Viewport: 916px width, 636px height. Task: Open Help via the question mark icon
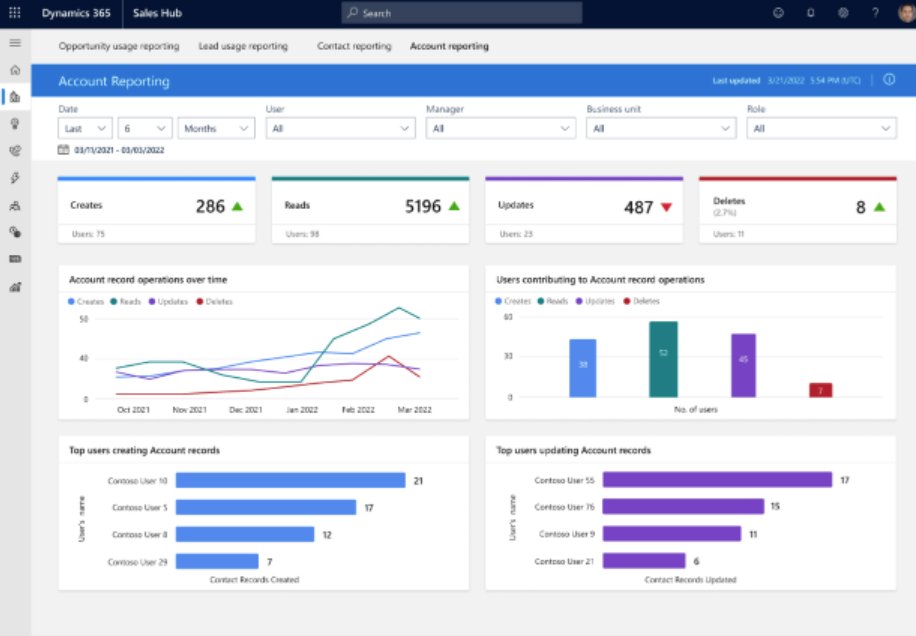pyautogui.click(x=876, y=13)
